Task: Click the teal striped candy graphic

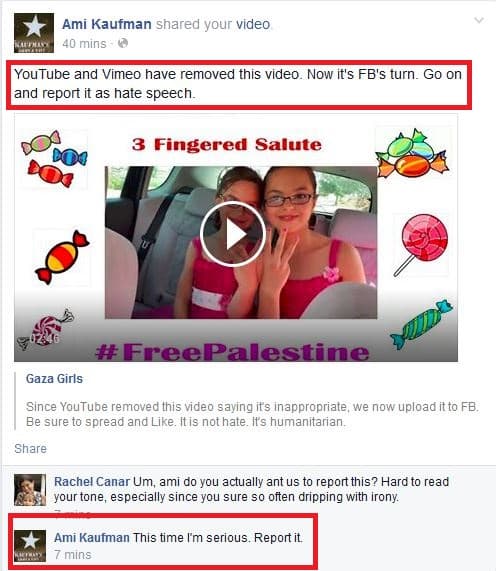Action: pos(421,324)
